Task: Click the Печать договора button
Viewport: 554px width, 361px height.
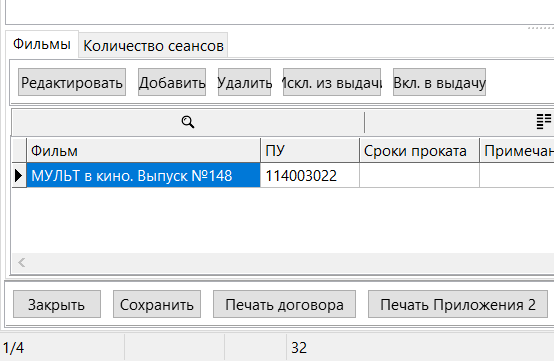Action: click(284, 304)
